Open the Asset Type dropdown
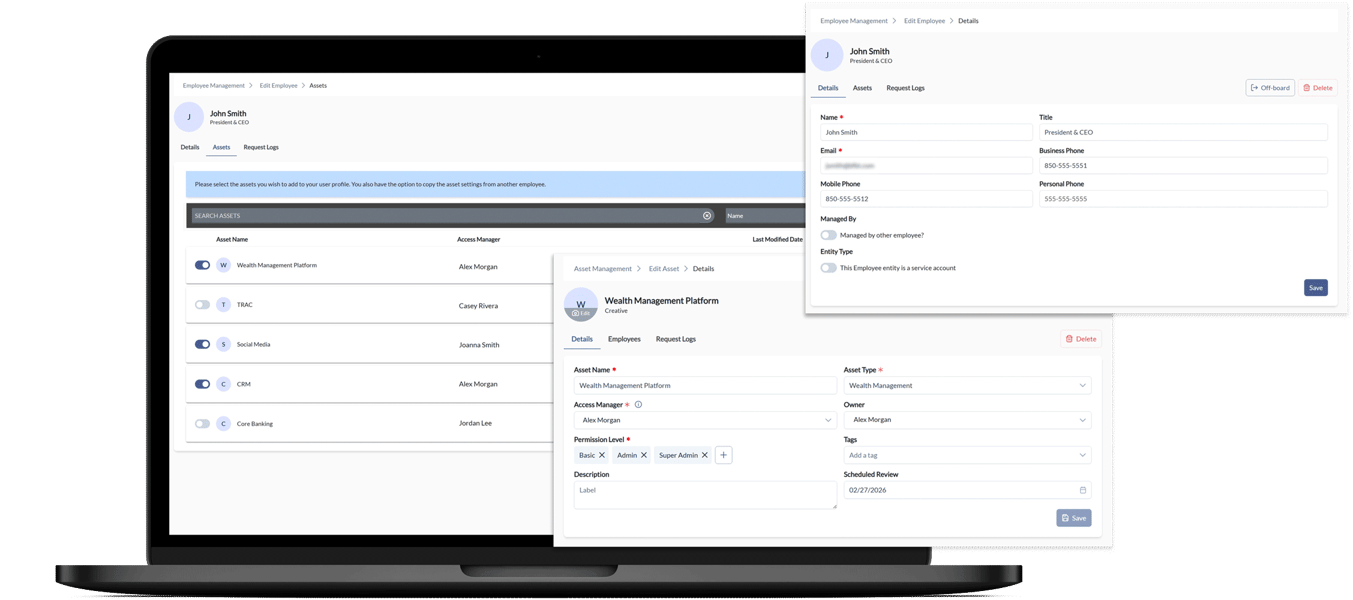This screenshot has height=600, width=1353. 1084,384
